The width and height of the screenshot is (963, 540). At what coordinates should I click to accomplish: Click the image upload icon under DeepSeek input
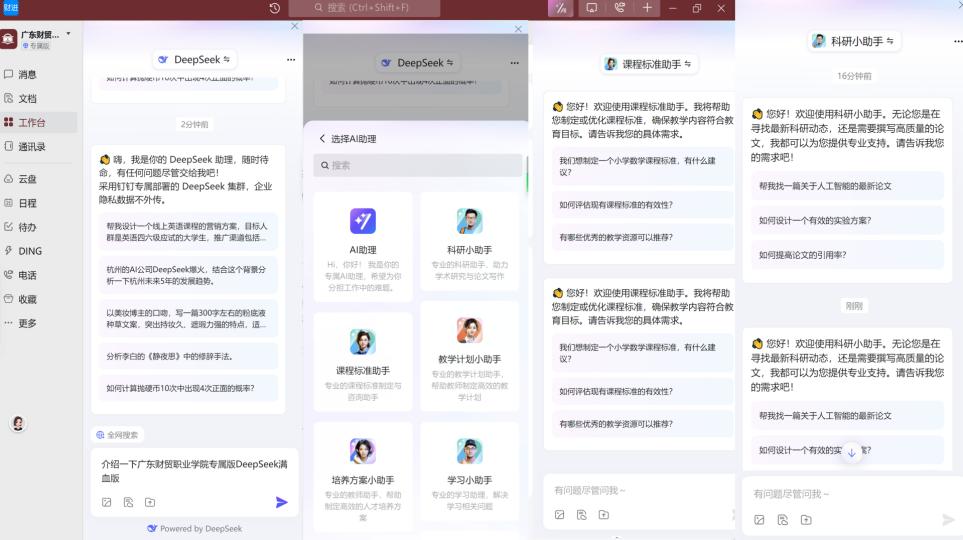coord(106,502)
